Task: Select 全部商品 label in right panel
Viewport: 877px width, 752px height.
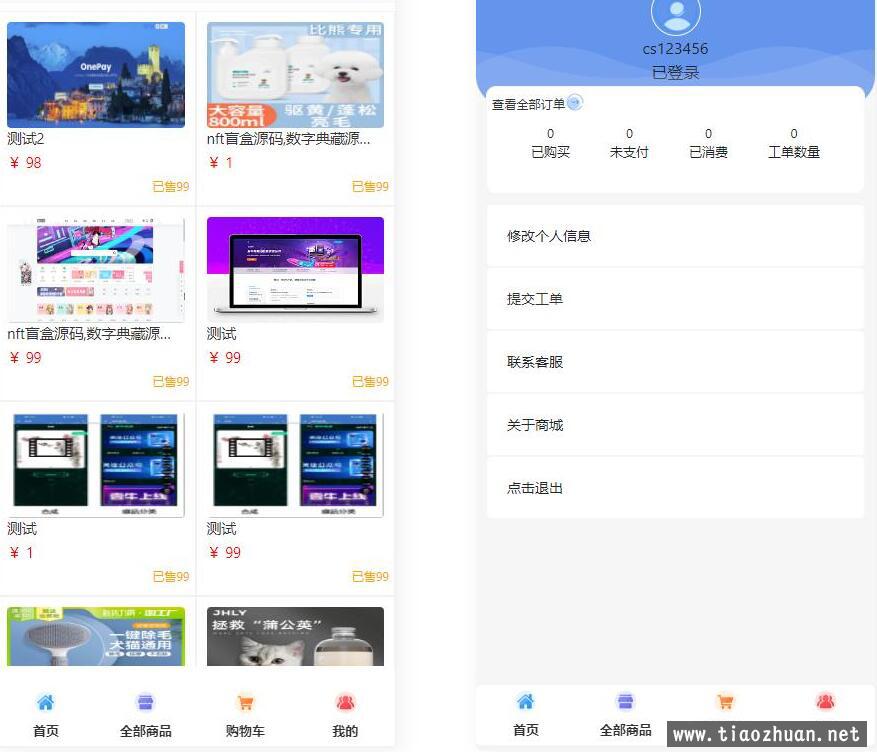Action: coord(625,730)
